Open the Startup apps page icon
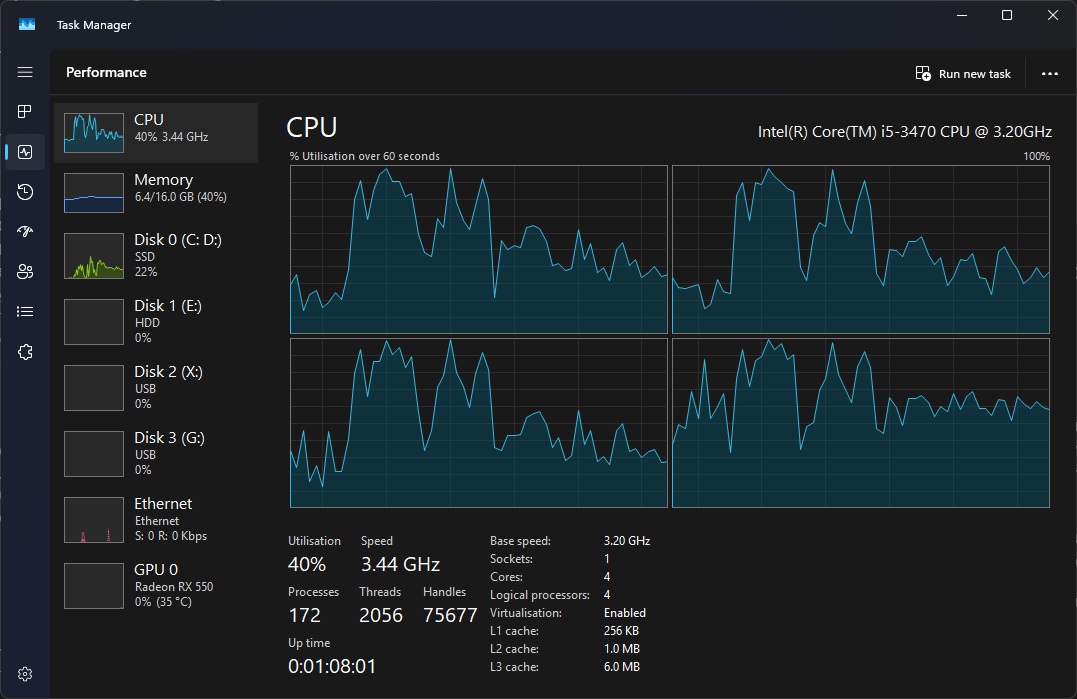Viewport: 1077px width, 699px height. (25, 232)
